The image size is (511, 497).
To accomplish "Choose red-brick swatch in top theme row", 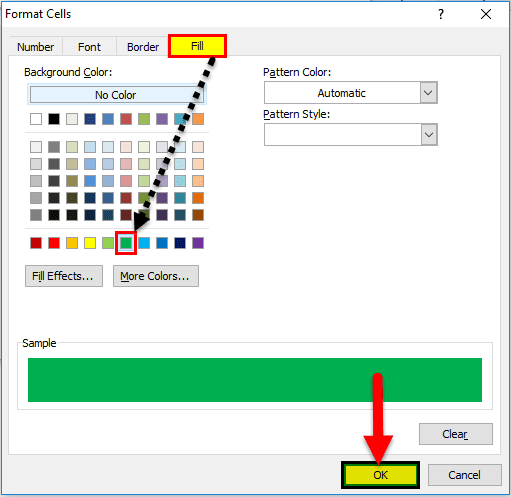I will click(x=126, y=119).
